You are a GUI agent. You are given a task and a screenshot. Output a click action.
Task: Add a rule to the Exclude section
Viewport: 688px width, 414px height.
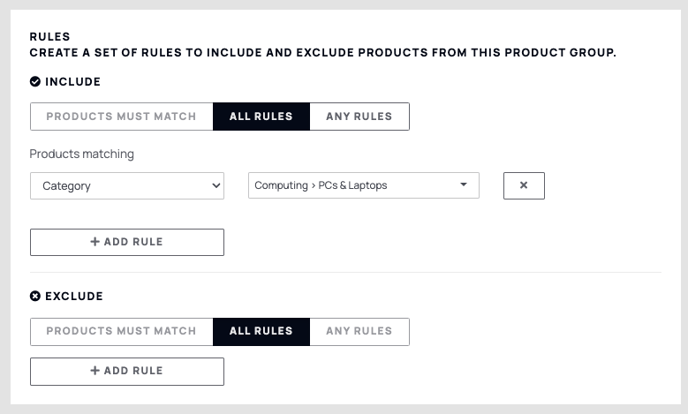127,371
